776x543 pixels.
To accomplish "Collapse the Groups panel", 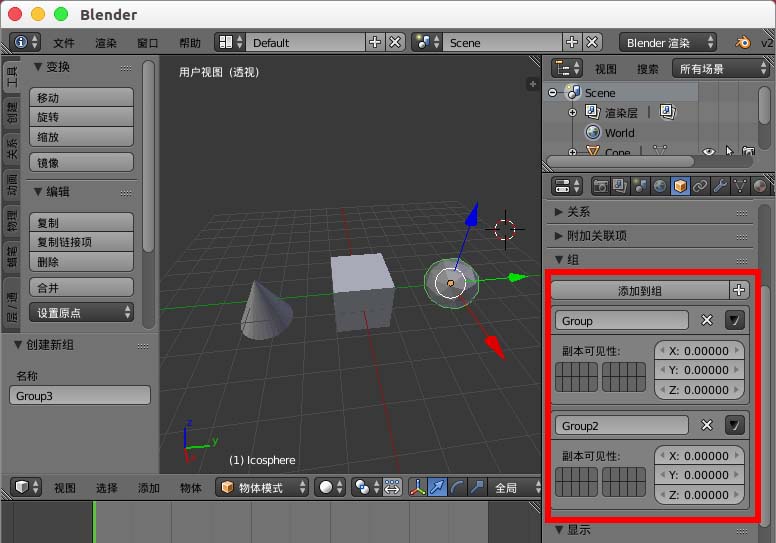I will (559, 259).
